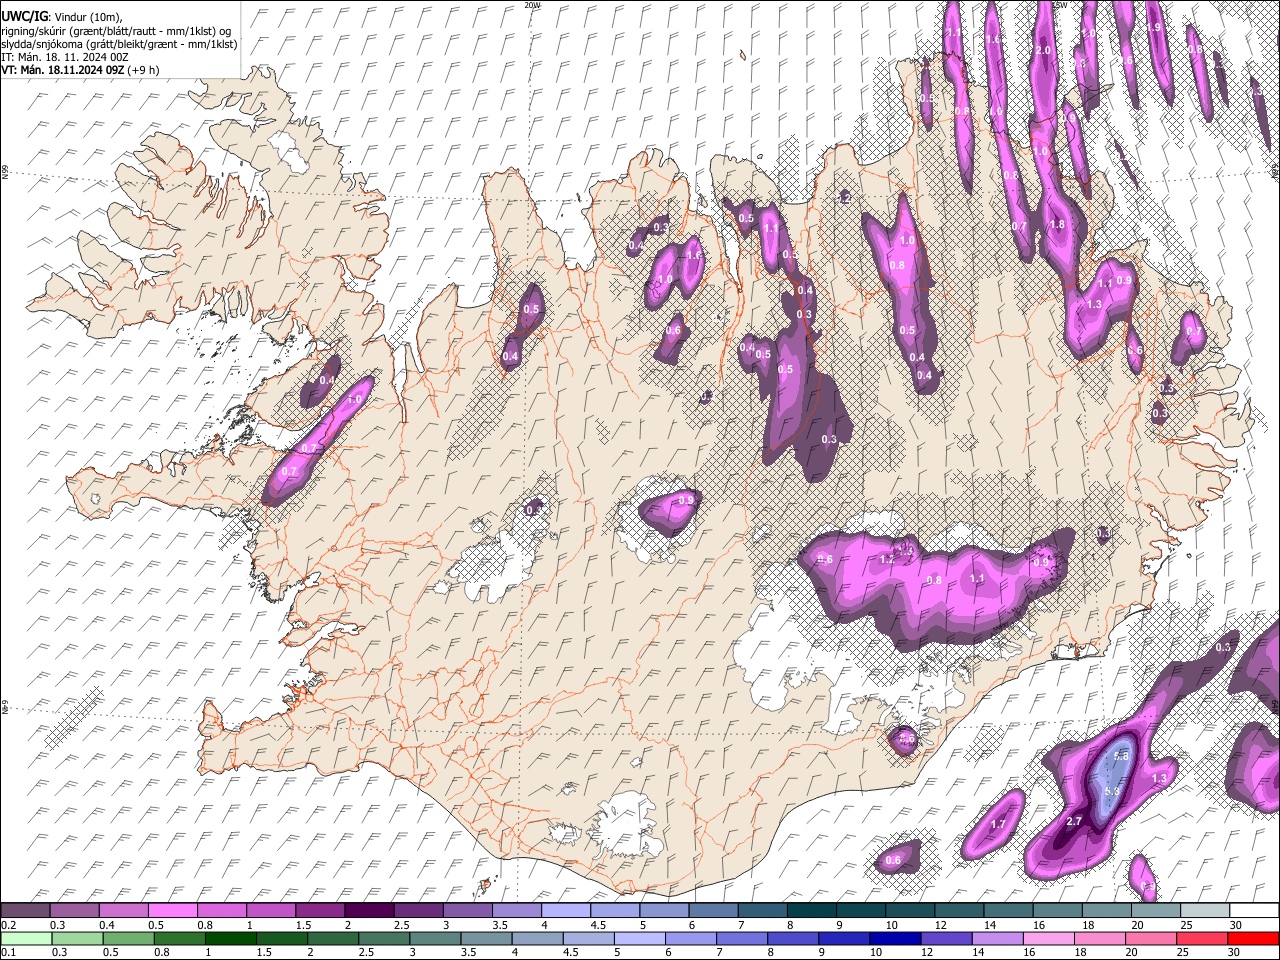This screenshot has width=1280, height=960.
Task: Click the 'rigning/skúrir (grænt/blátt/rautt' legend line
Action: (x=115, y=30)
